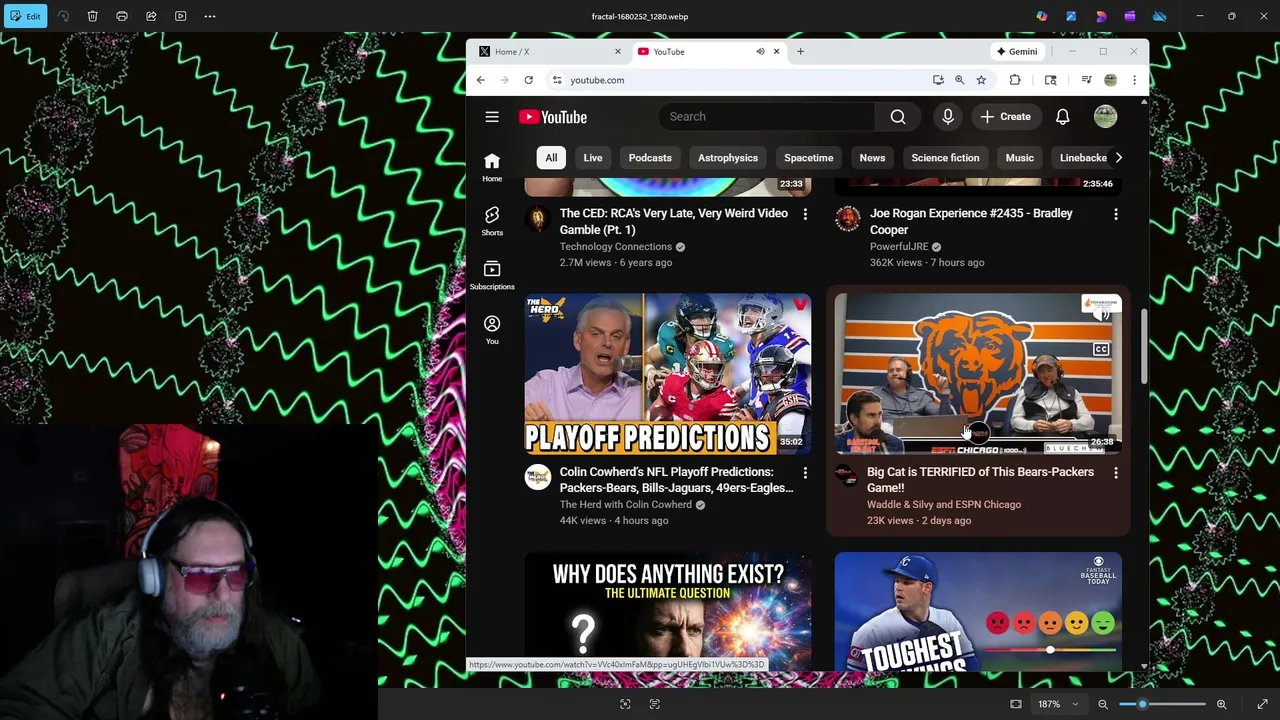Toggle sound on the Bears video preview
1280x720 pixels.
tap(1101, 314)
